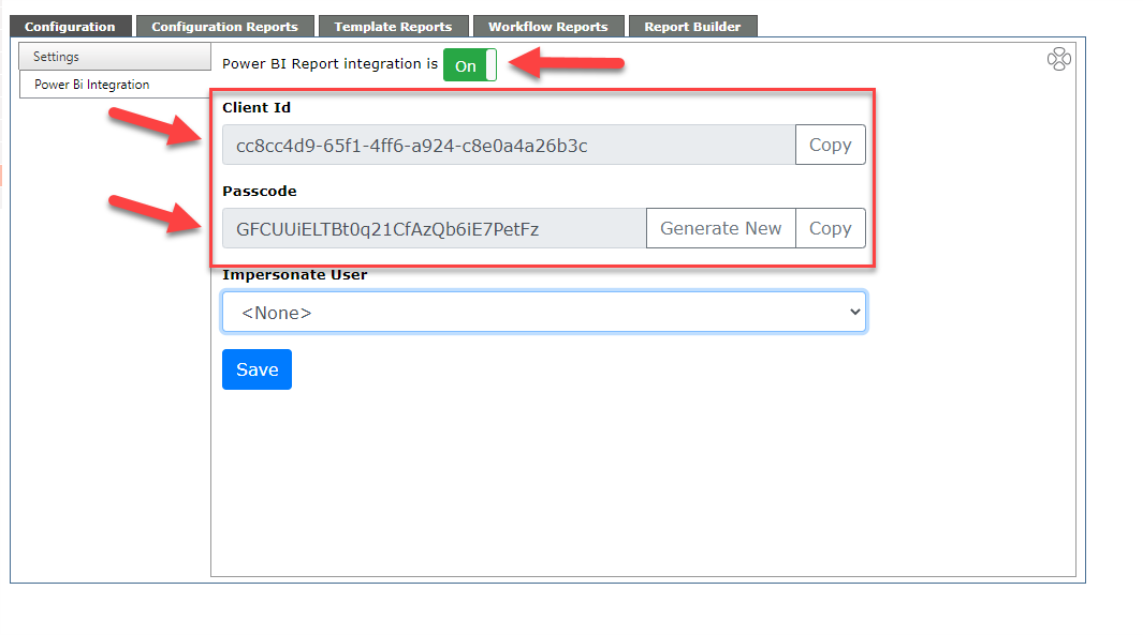
Task: Open the Report Builder tab
Action: point(693,26)
